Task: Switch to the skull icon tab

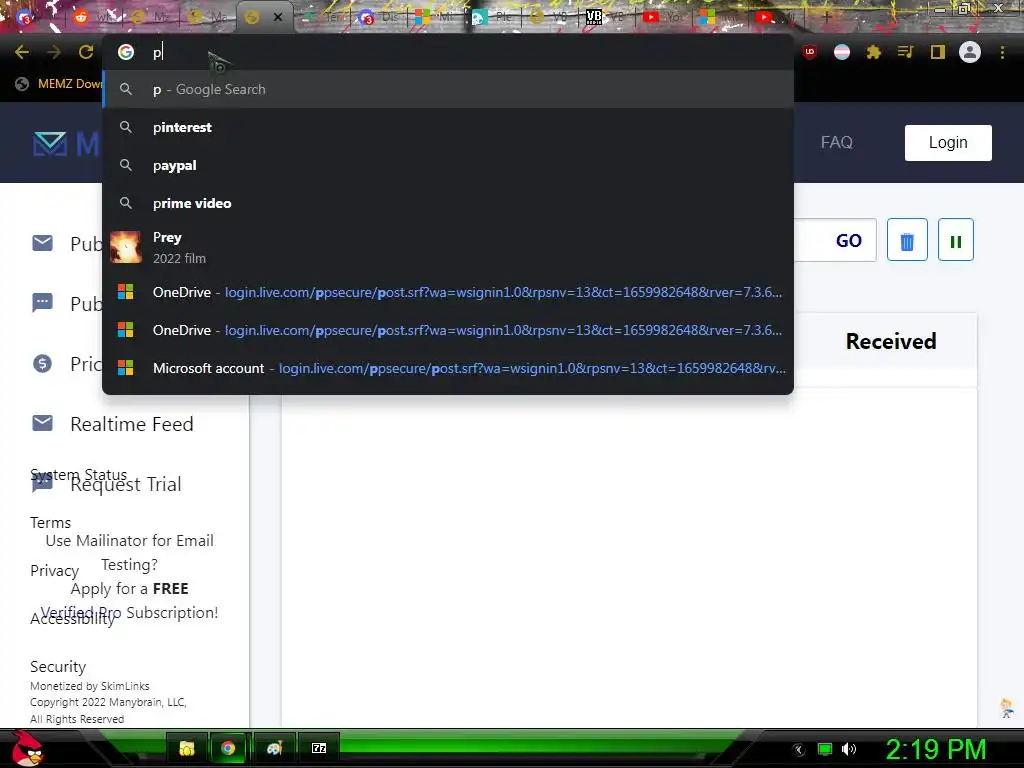Action: 493,17
